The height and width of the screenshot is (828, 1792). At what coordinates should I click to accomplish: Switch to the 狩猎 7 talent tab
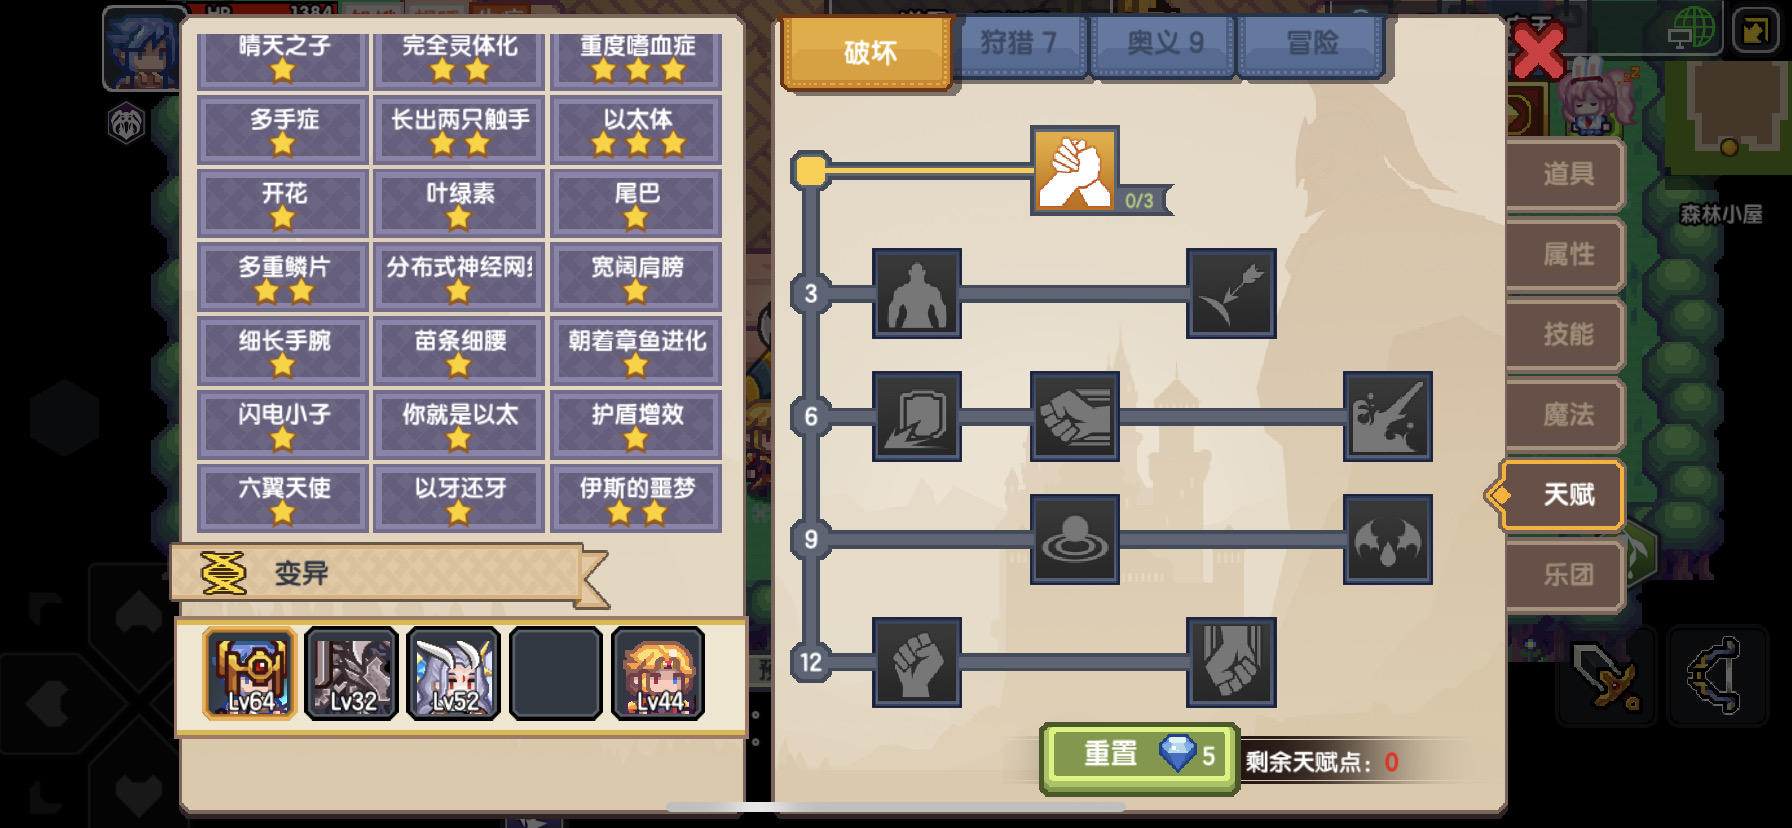(x=1019, y=45)
